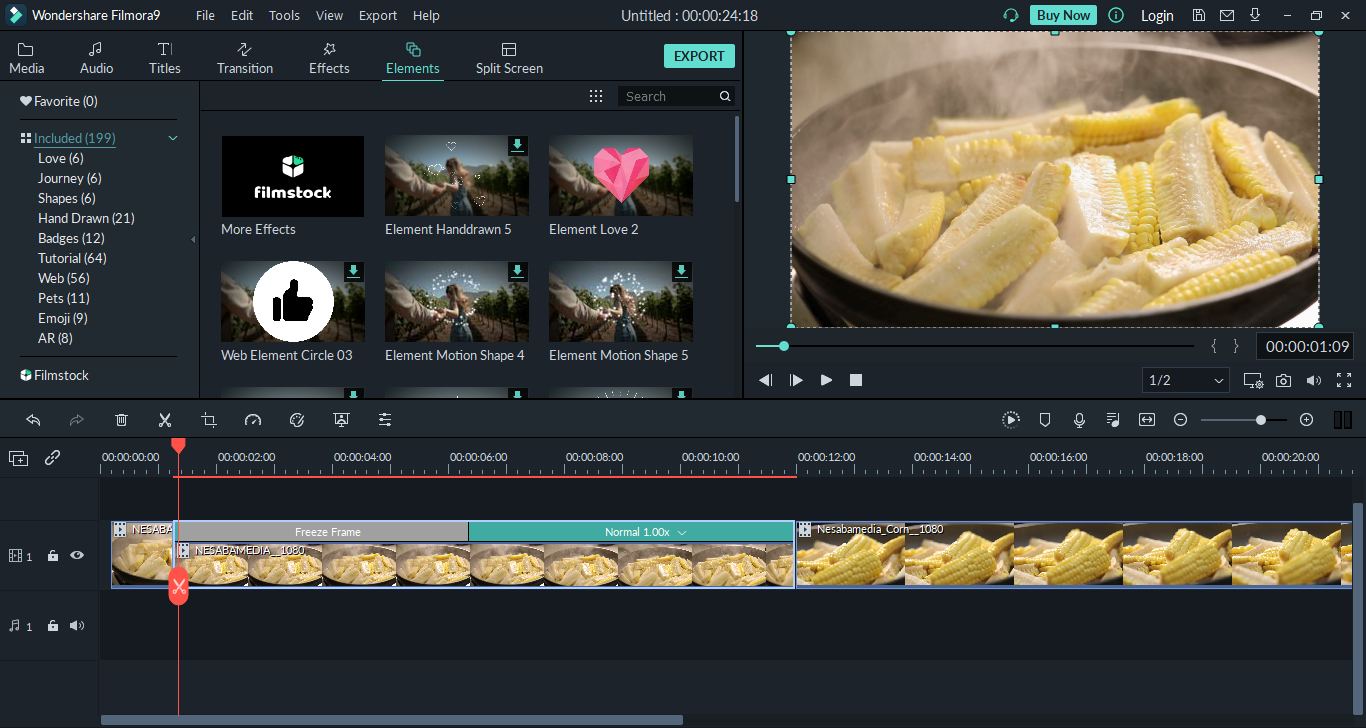1366x728 pixels.
Task: Open the Tools menu
Action: tap(284, 15)
